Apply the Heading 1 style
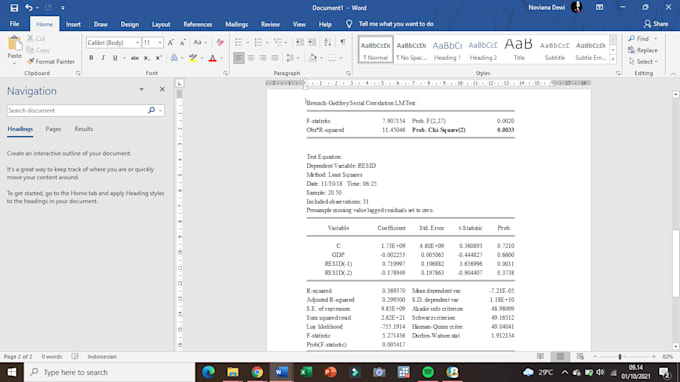This screenshot has width=680, height=382. tap(447, 49)
